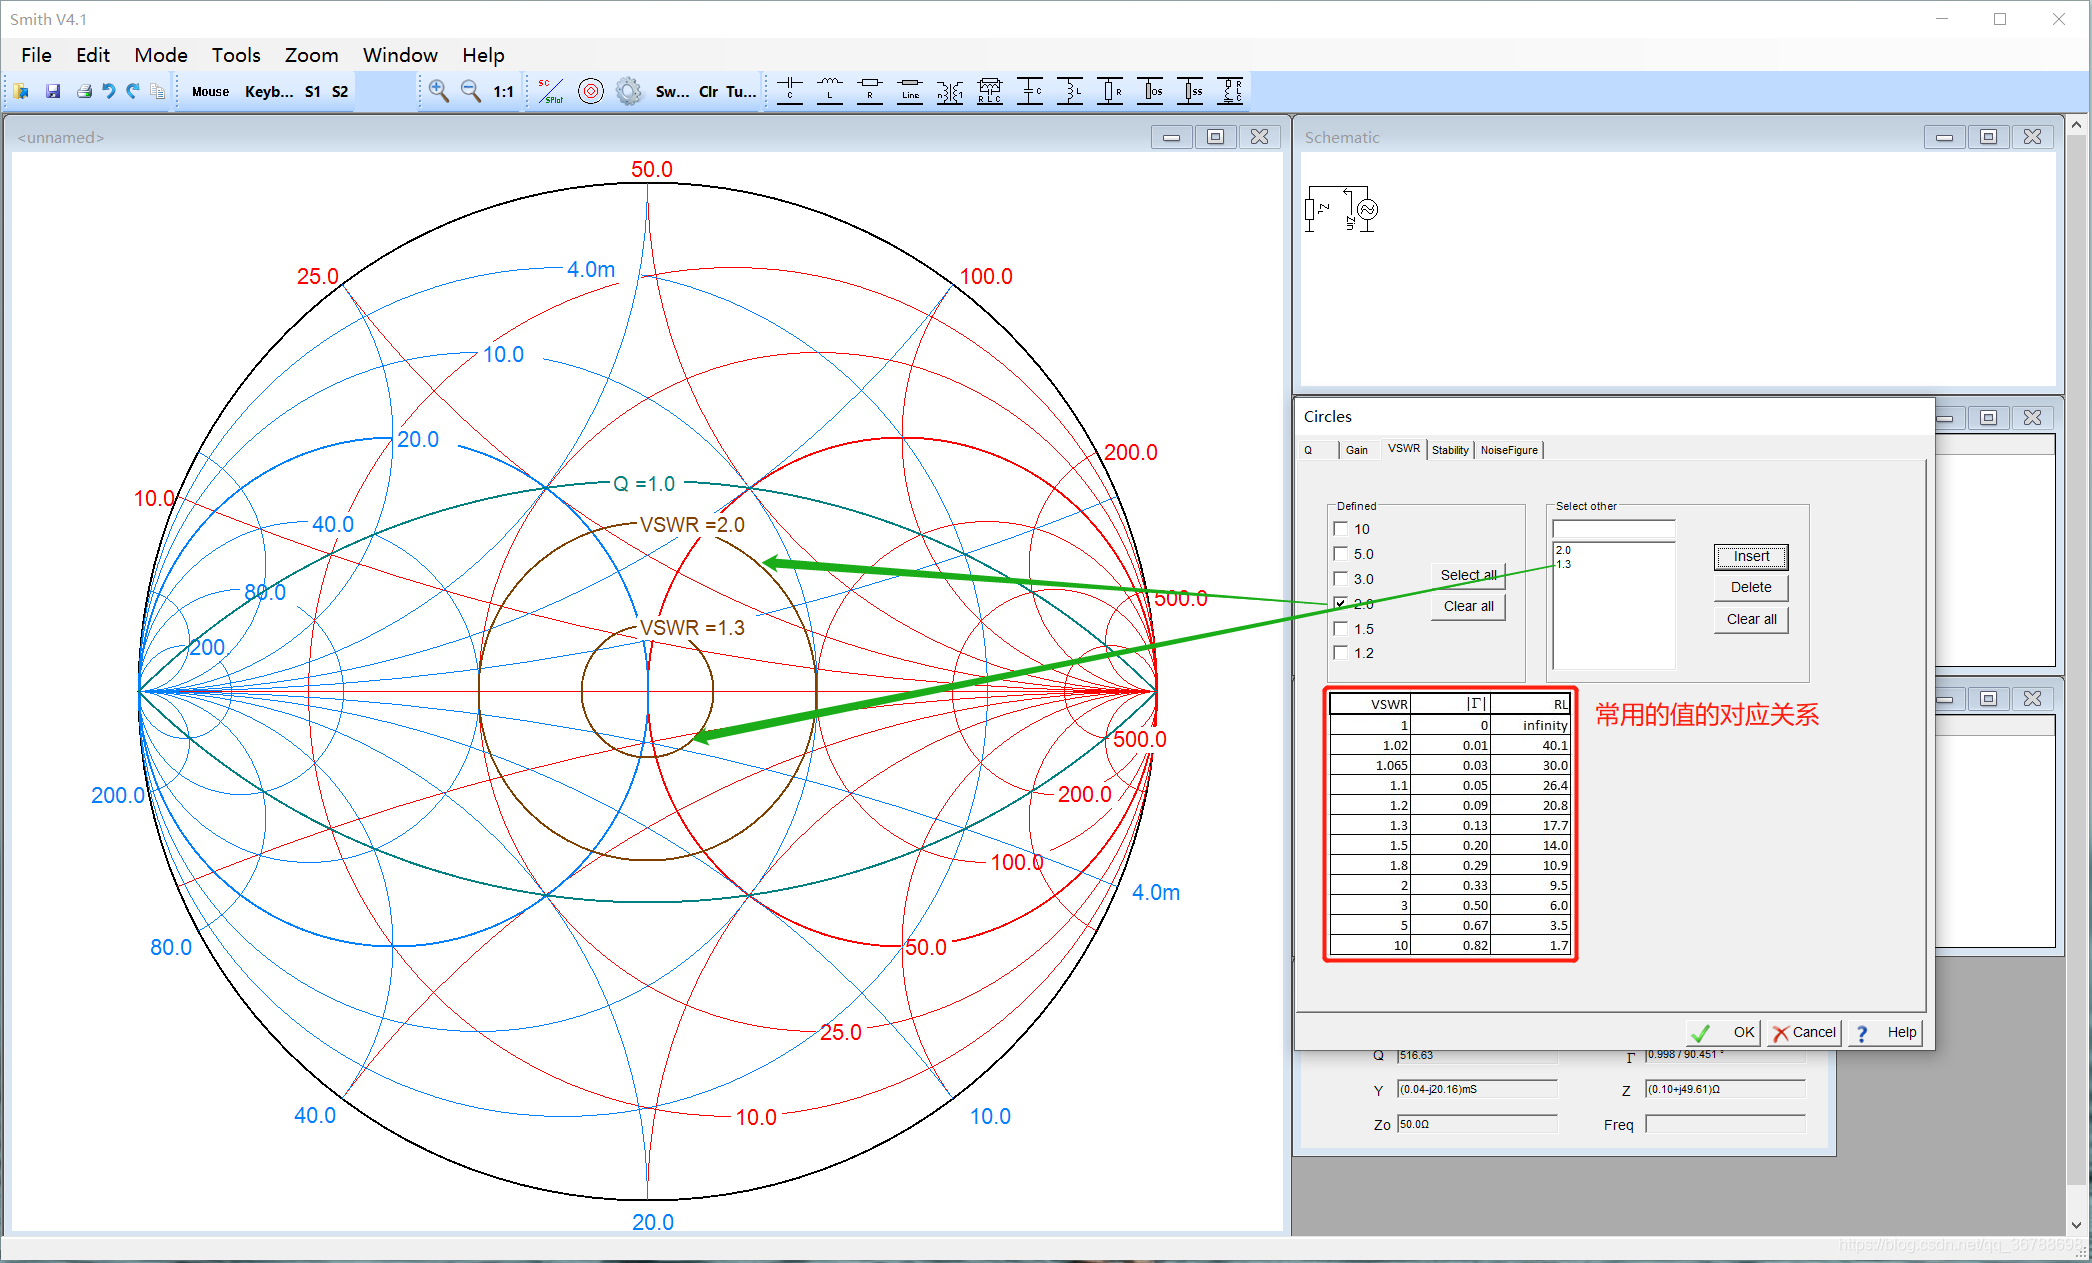Click the save file toolbar icon
2092x1263 pixels.
click(53, 91)
